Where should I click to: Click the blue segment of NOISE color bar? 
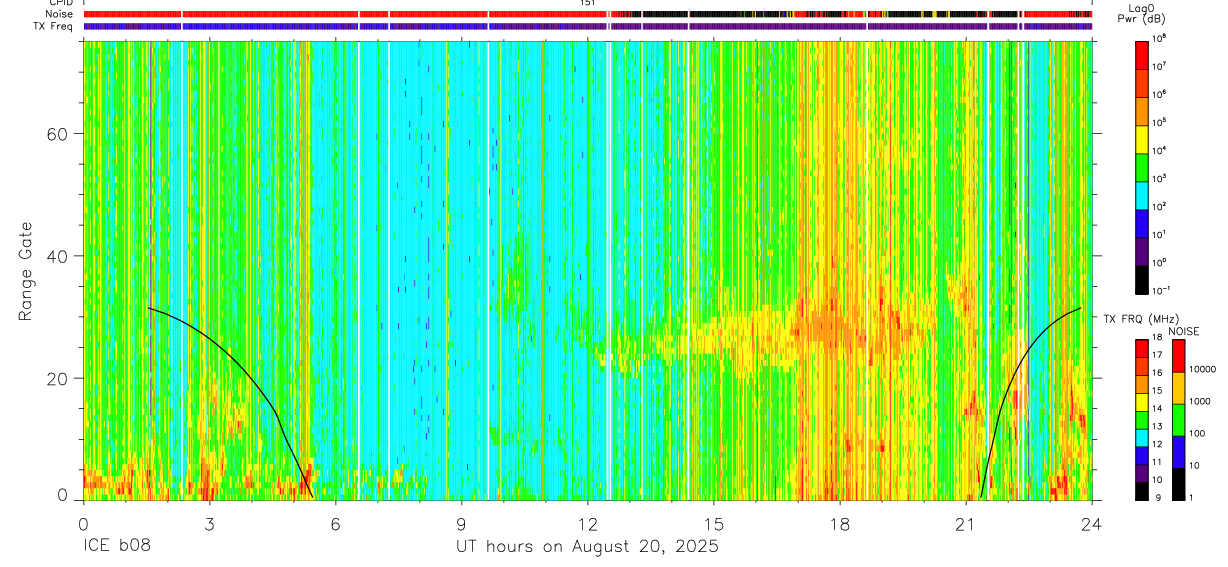pyautogui.click(x=1178, y=451)
